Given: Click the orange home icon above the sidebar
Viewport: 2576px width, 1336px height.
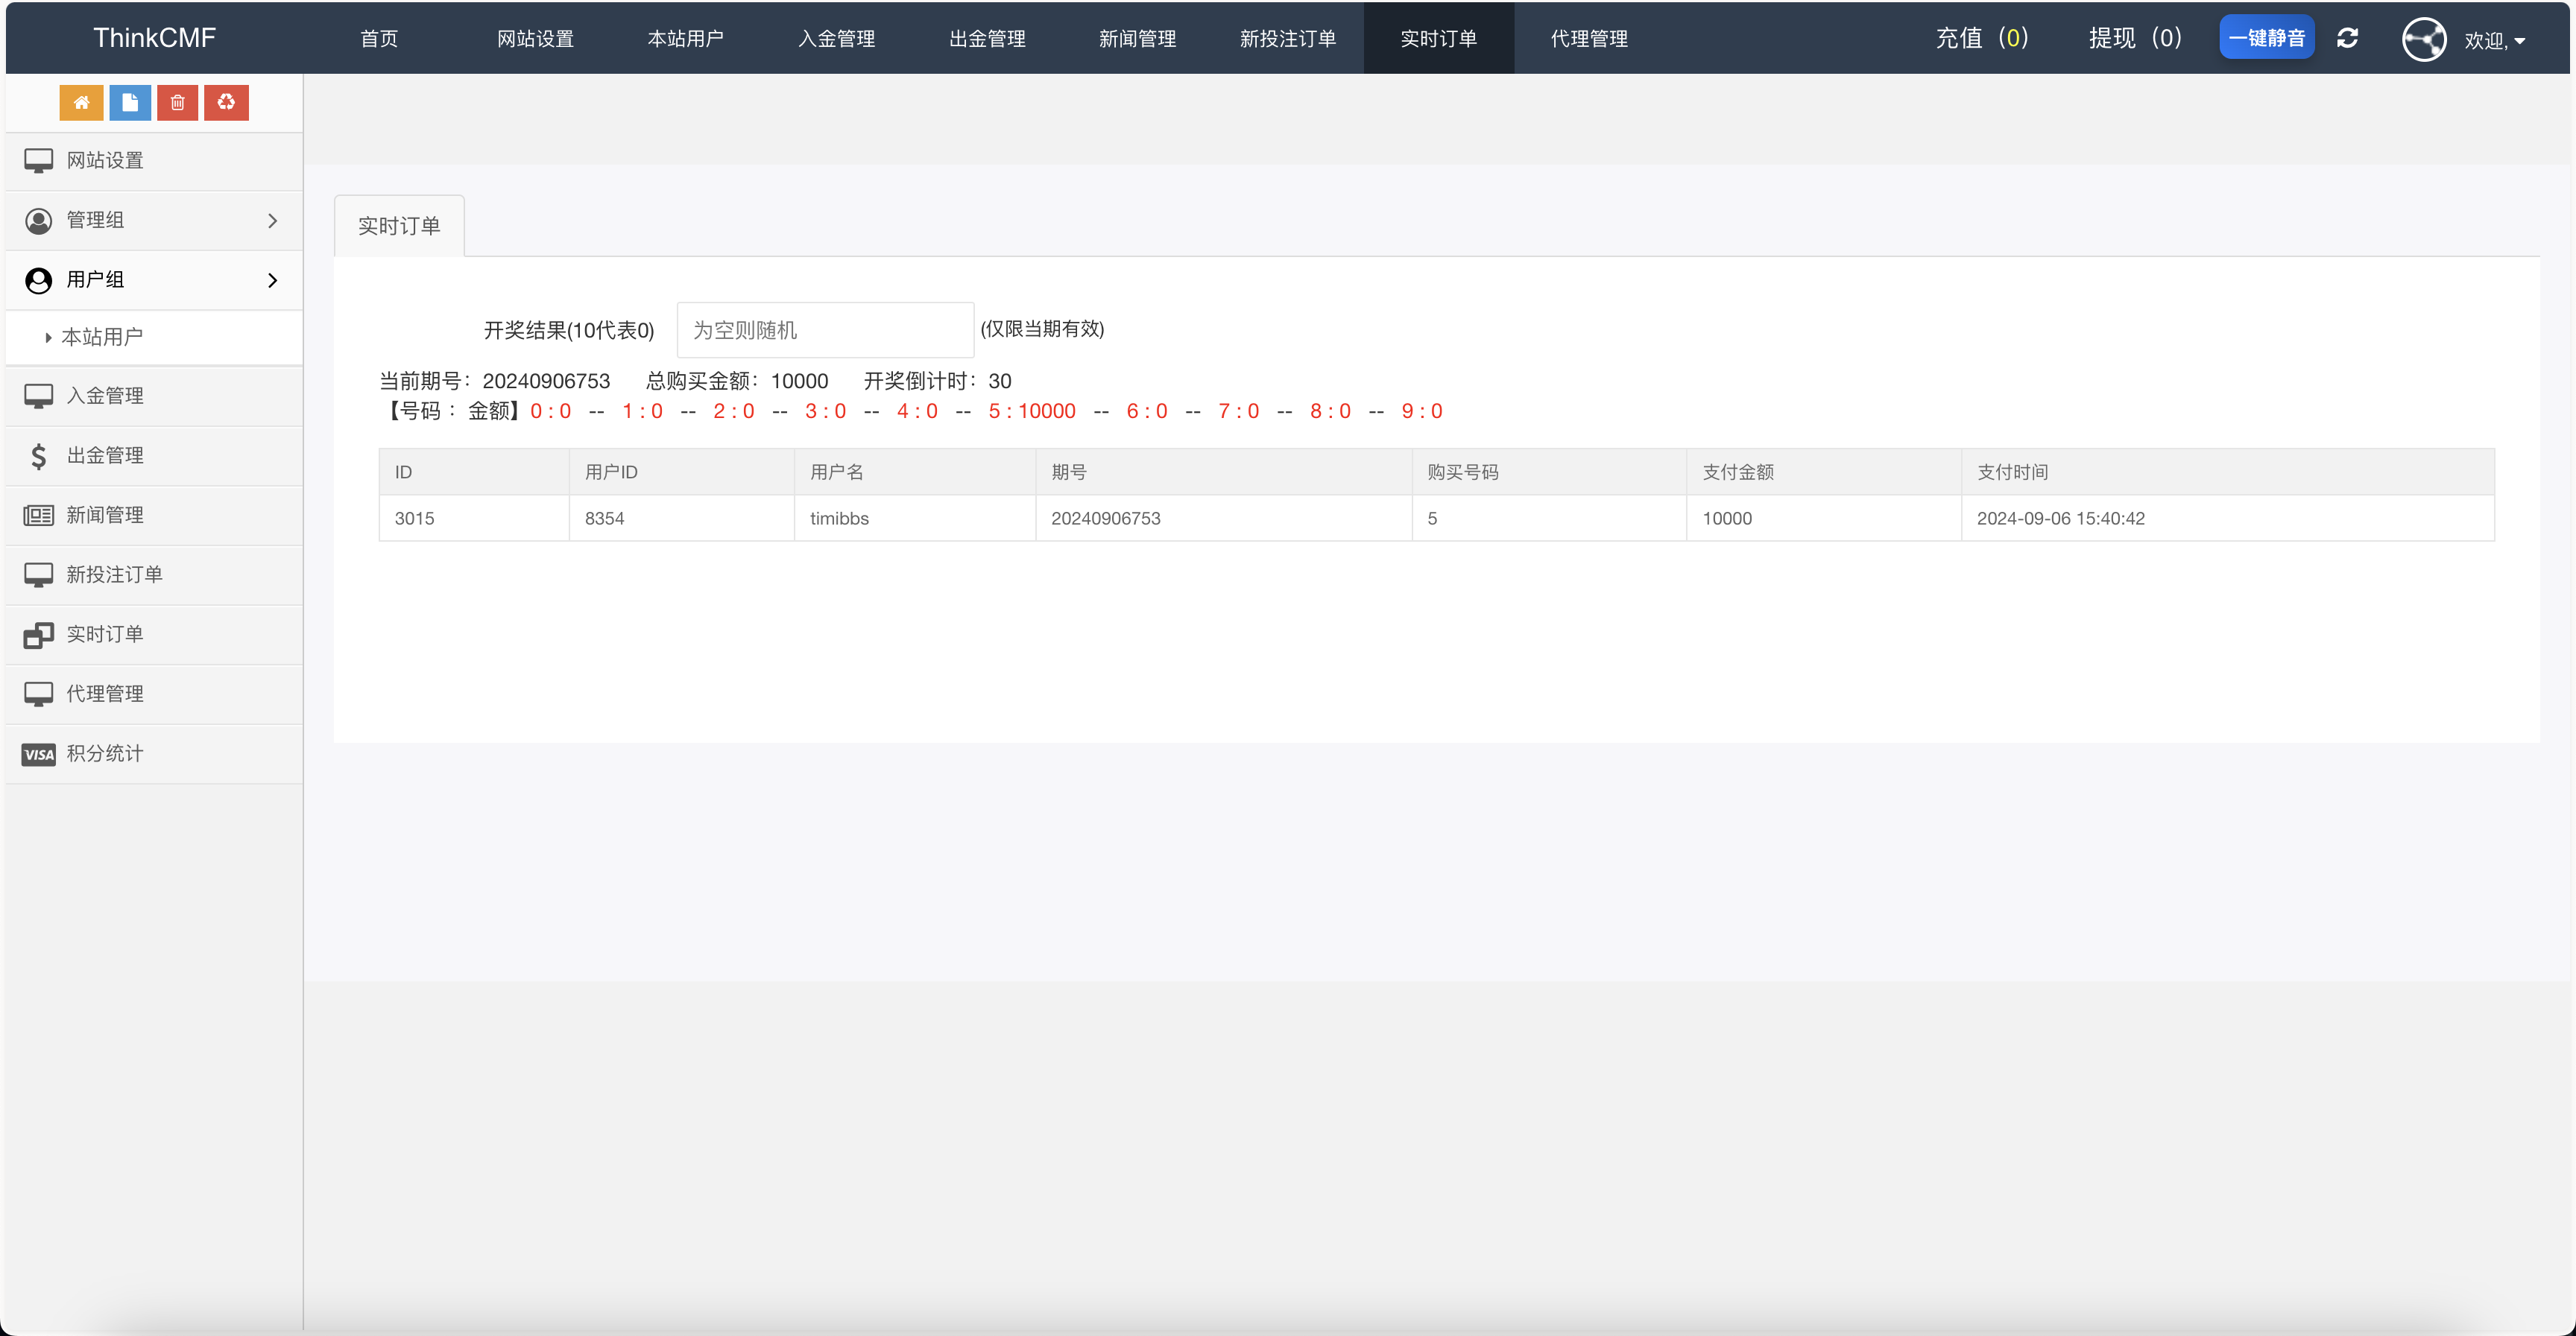Looking at the screenshot, I should [x=81, y=102].
